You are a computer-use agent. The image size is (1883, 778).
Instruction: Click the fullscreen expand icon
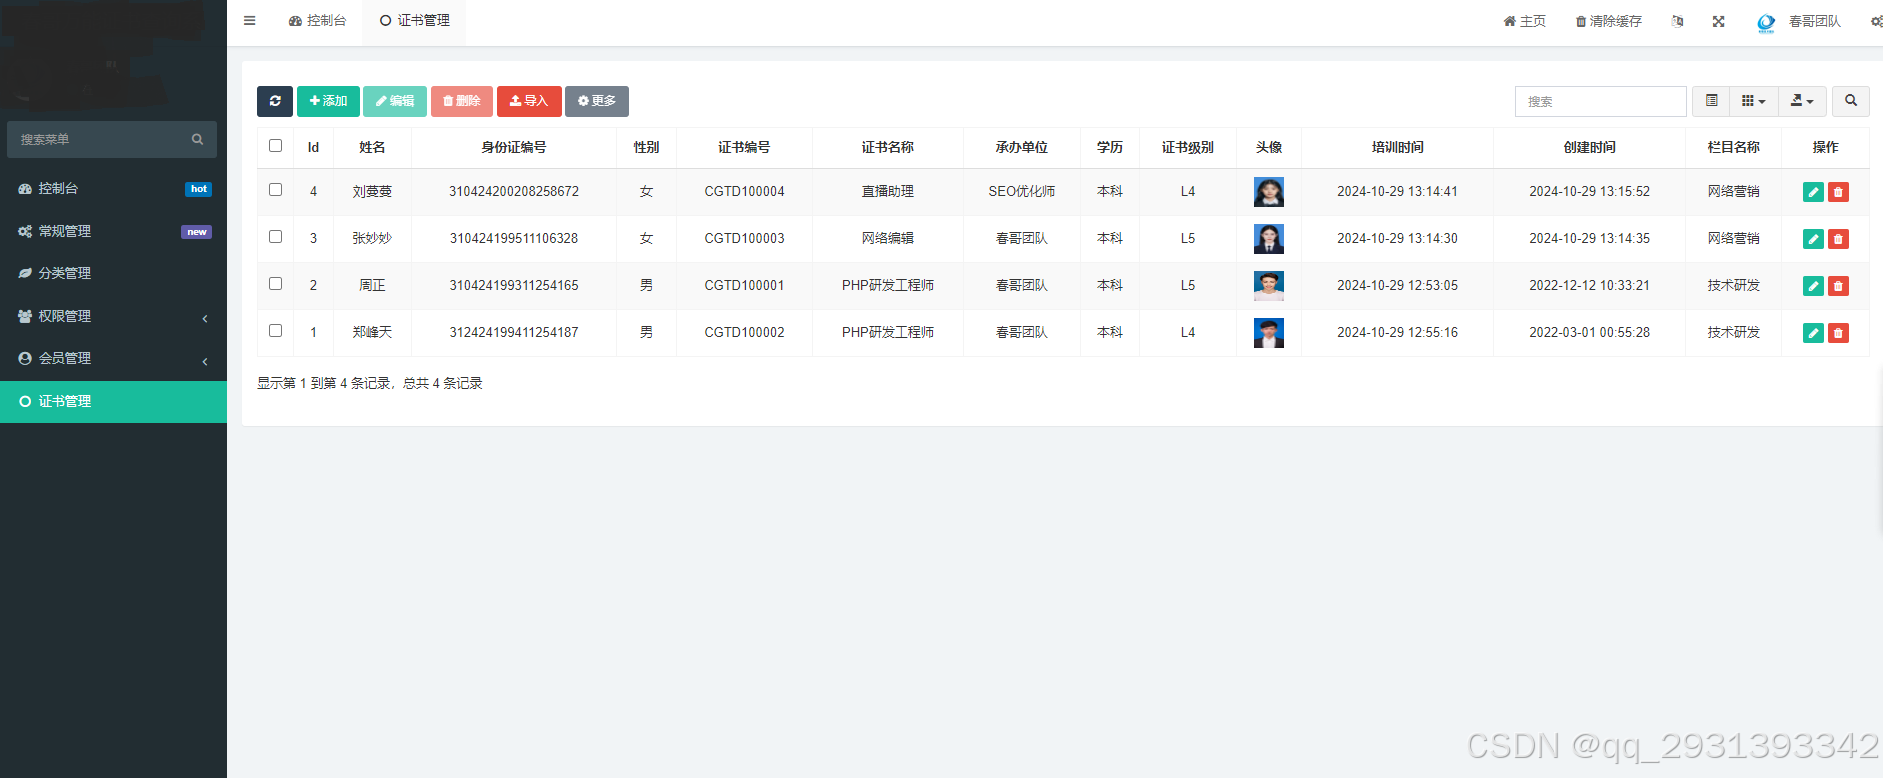tap(1718, 21)
